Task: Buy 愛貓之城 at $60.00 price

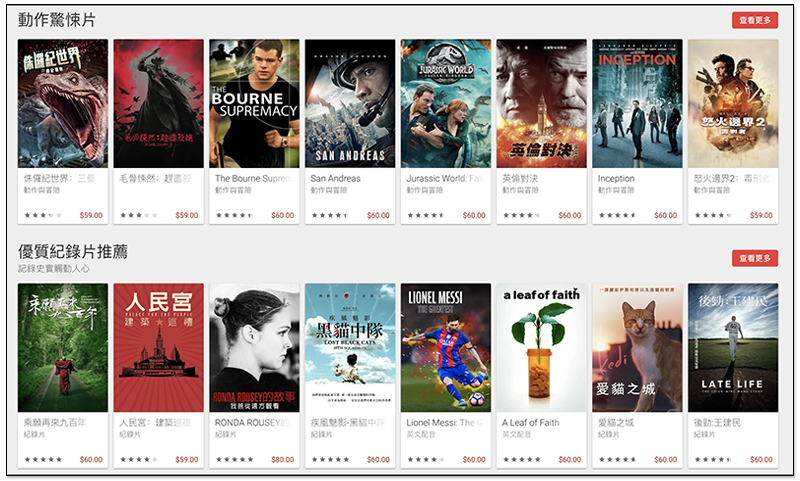Action: (x=665, y=460)
